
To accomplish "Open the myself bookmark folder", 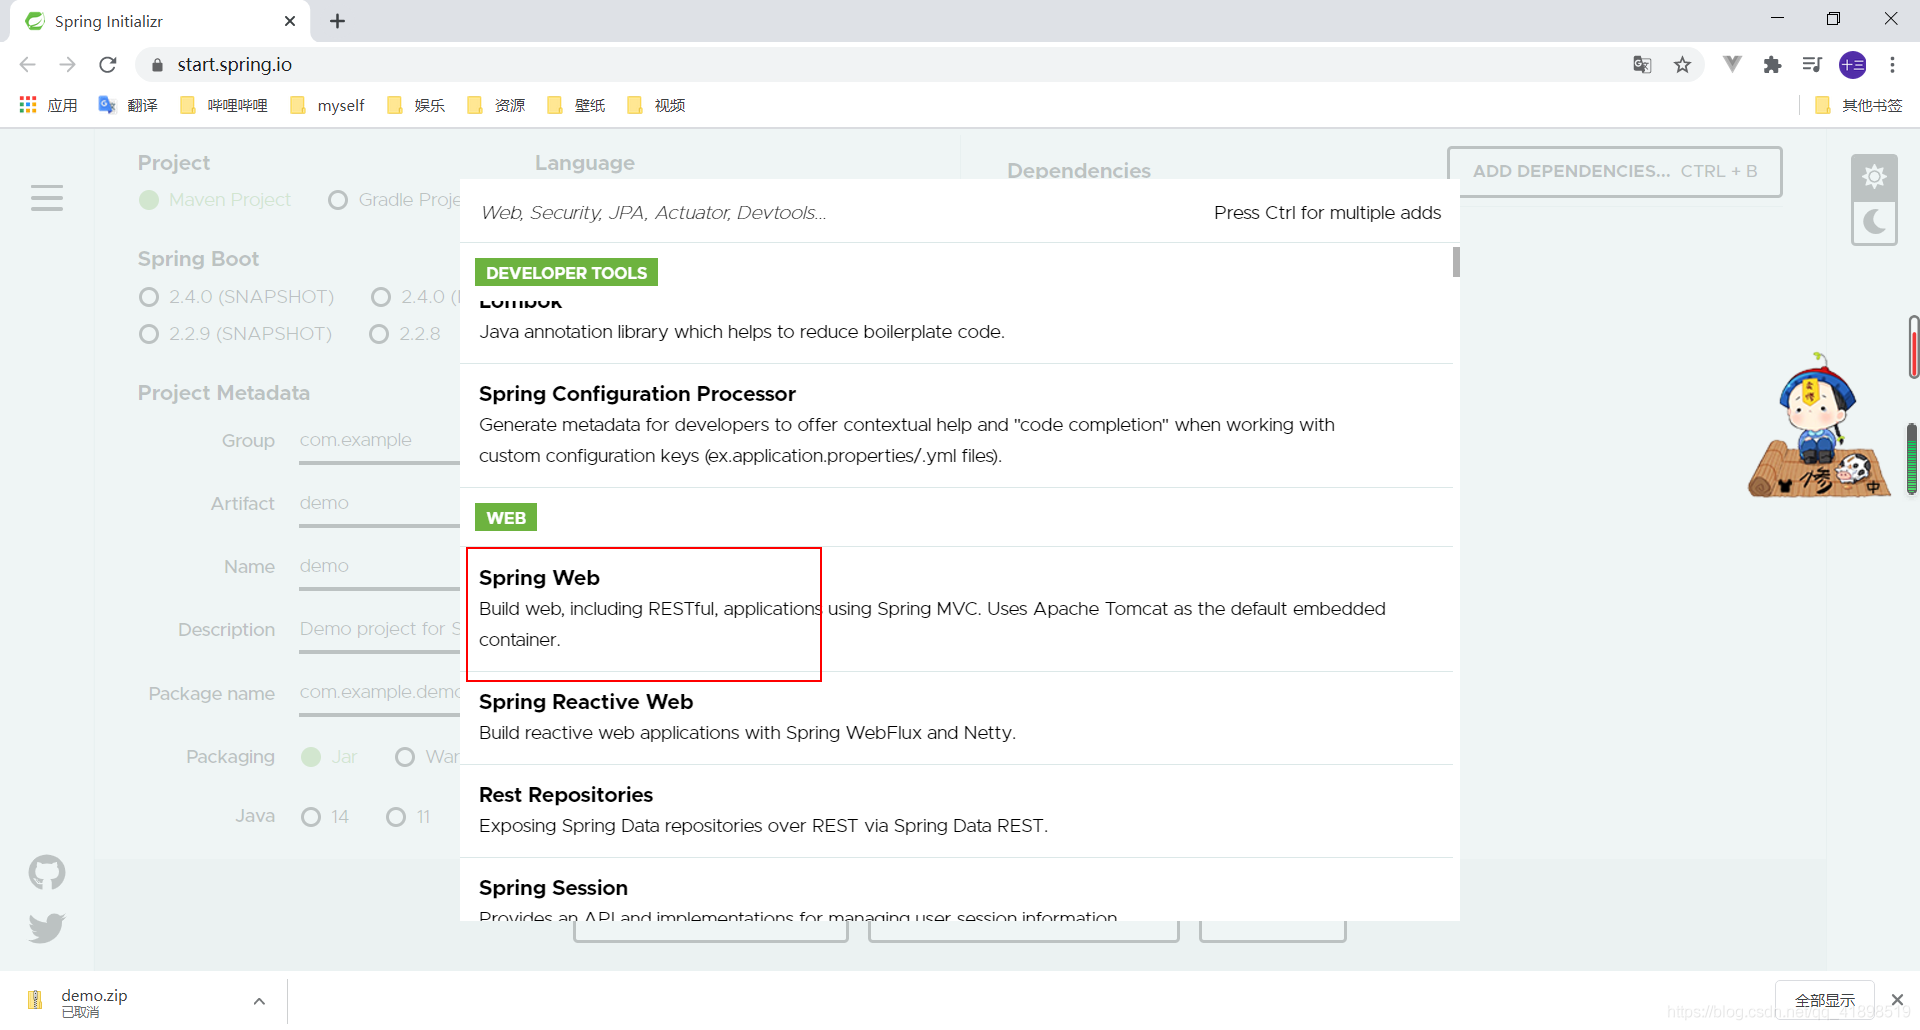I will click(x=327, y=105).
